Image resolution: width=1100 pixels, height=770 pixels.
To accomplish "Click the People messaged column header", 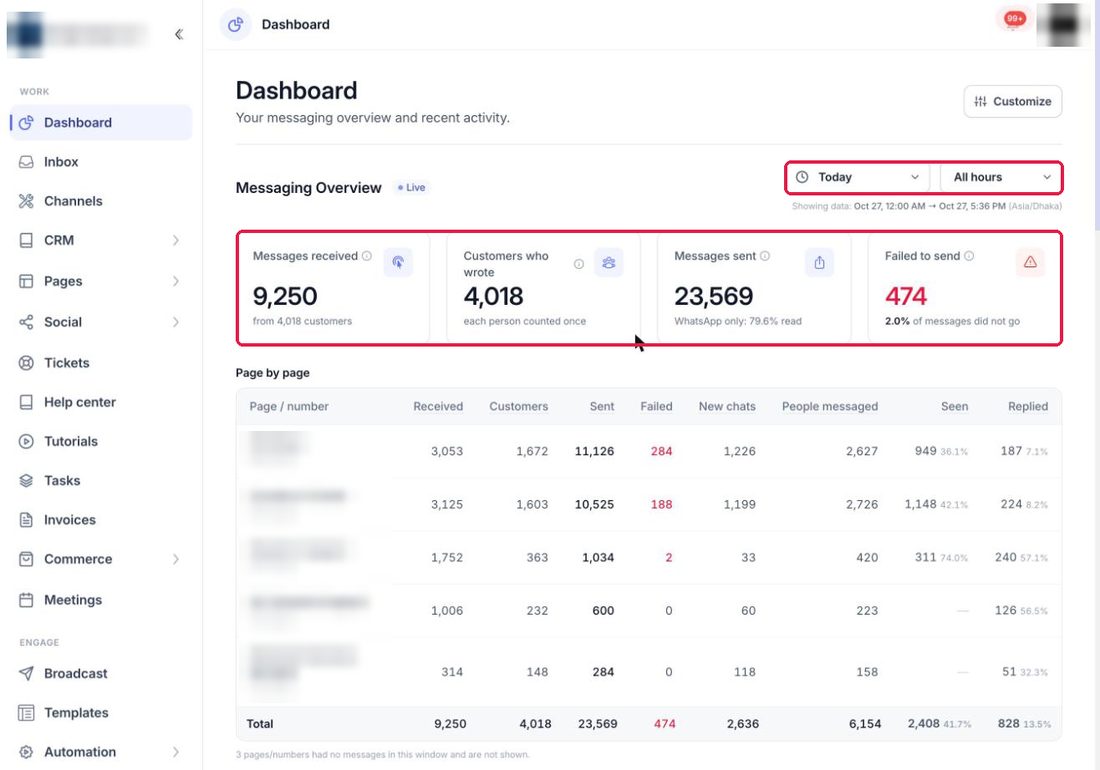I will coord(830,407).
